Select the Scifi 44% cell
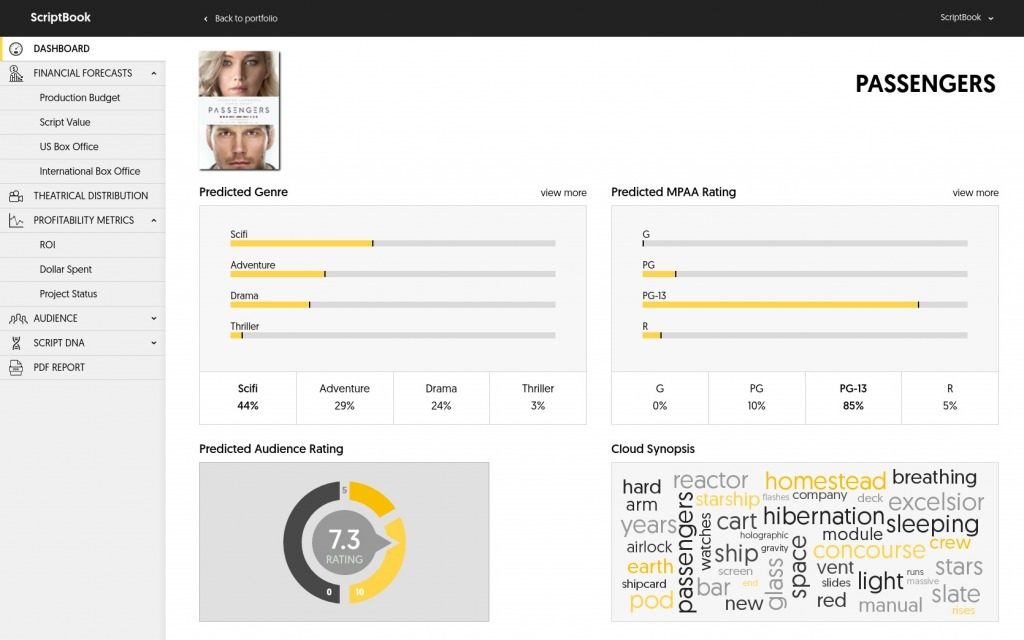The image size is (1024, 640). (x=248, y=398)
